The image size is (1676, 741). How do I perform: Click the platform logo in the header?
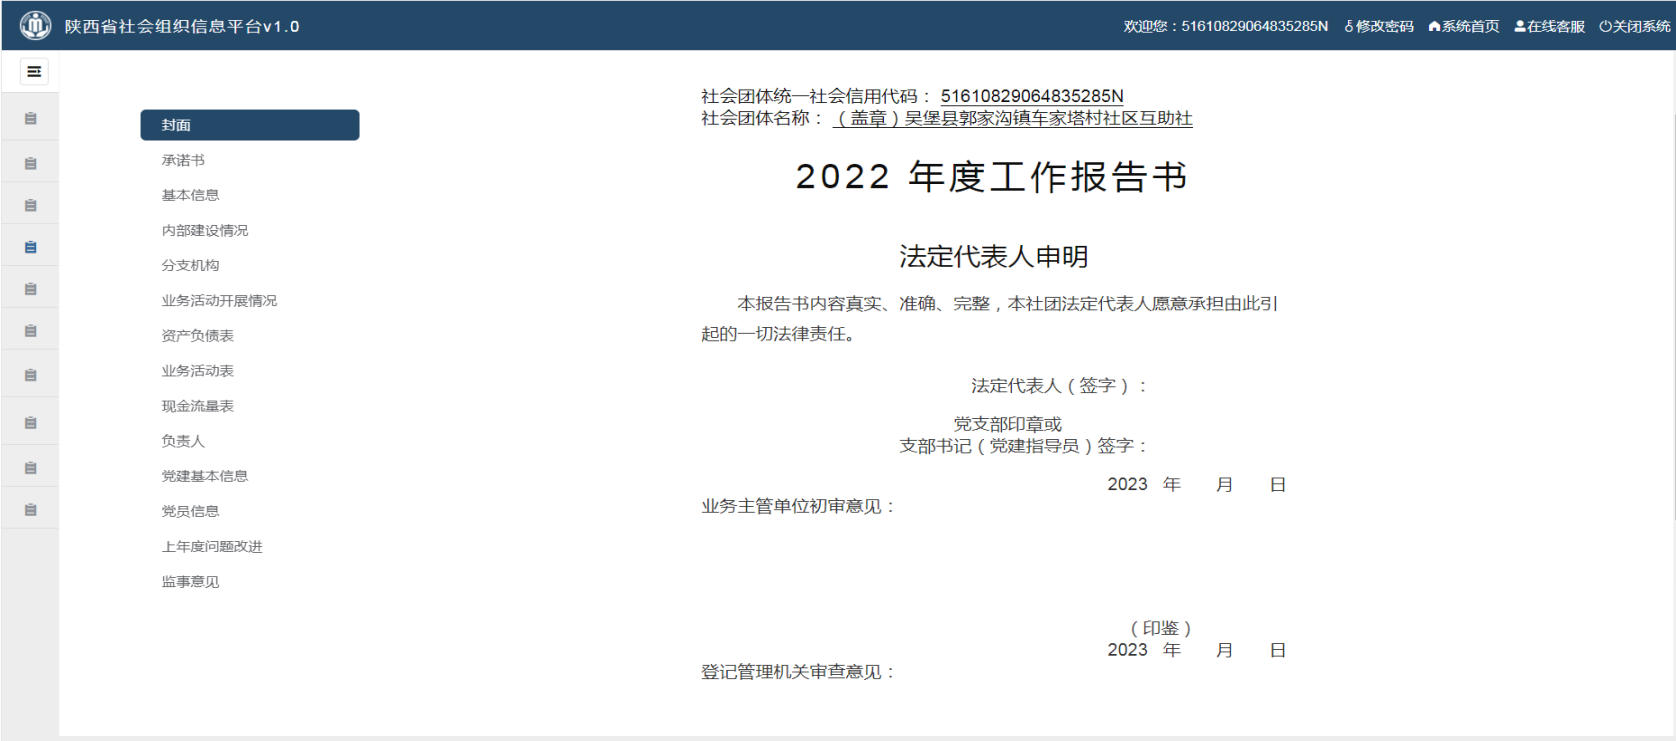tap(35, 25)
